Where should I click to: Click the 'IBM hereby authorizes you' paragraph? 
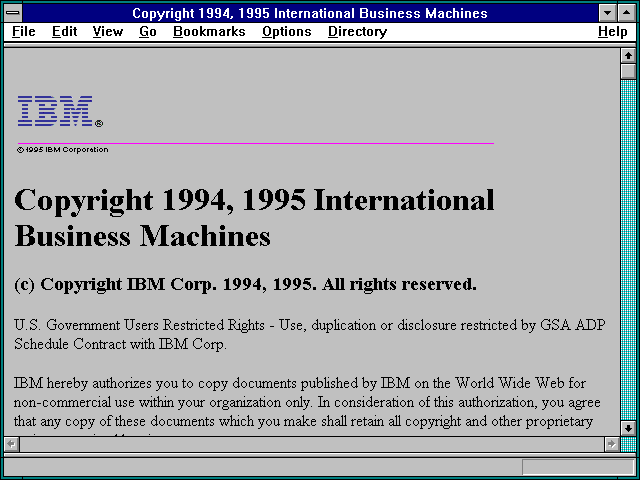(307, 406)
